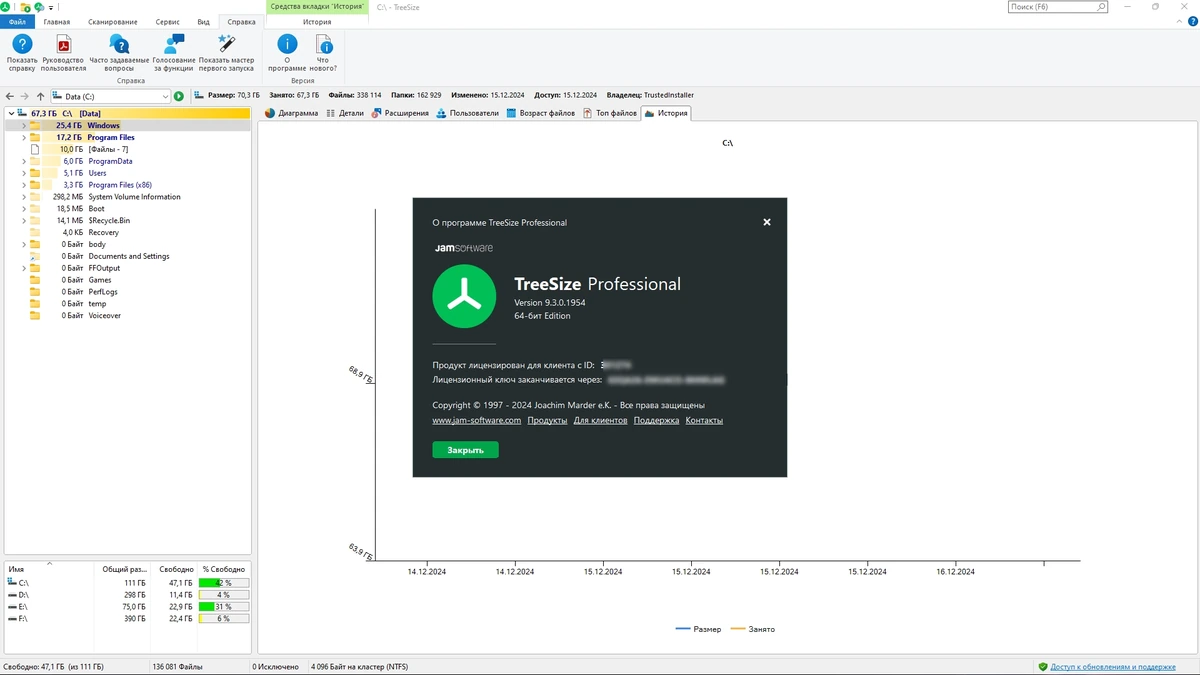Open the Детали view tab
This screenshot has width=1200, height=675.
(x=345, y=113)
